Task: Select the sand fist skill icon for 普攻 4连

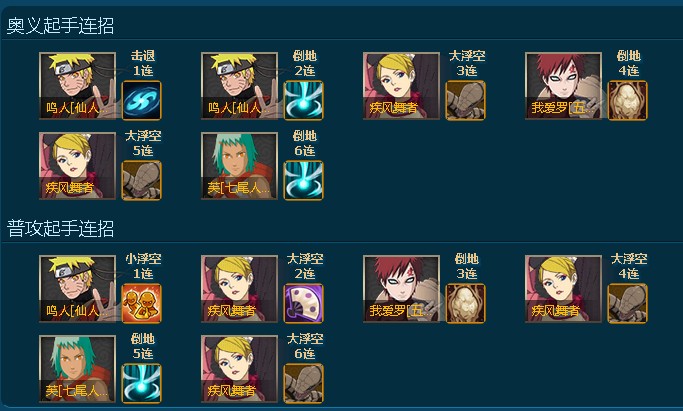Action: 628,303
